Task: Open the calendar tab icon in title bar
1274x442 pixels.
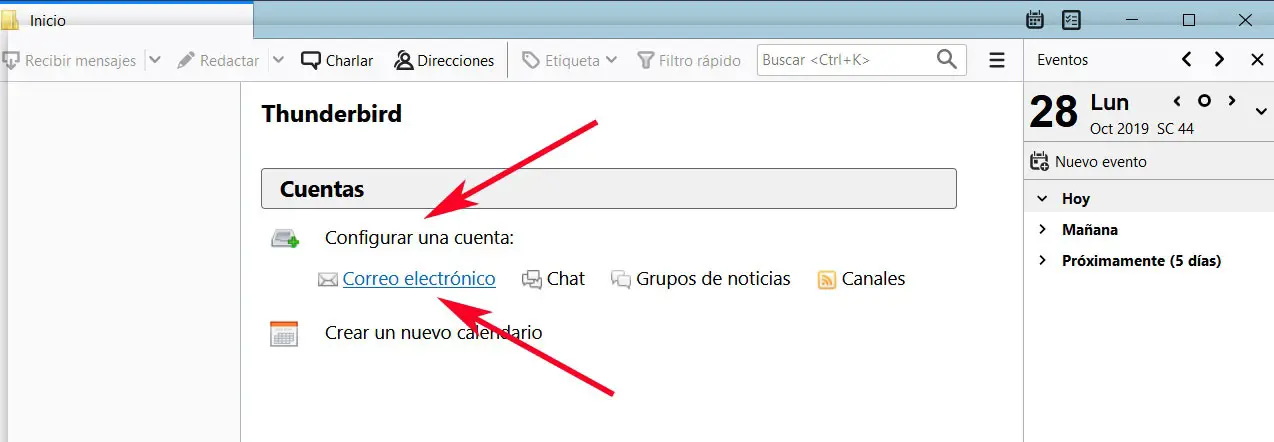Action: pyautogui.click(x=1036, y=20)
